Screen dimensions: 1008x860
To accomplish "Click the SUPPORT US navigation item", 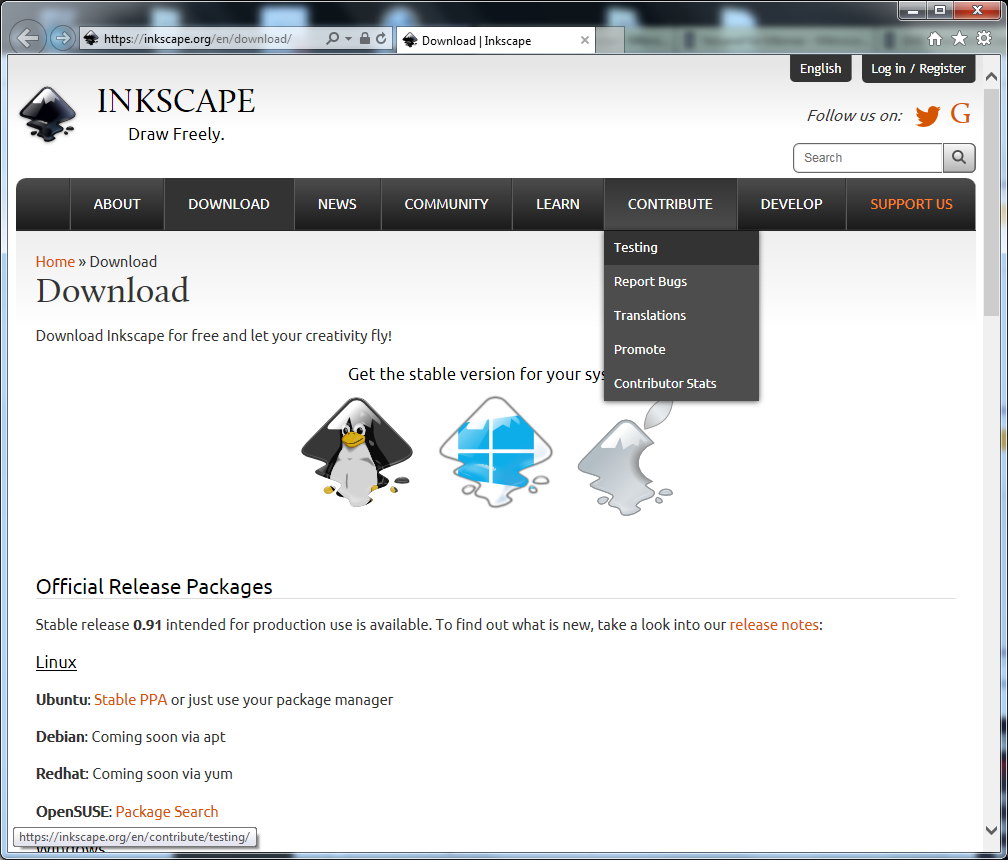I will point(911,204).
